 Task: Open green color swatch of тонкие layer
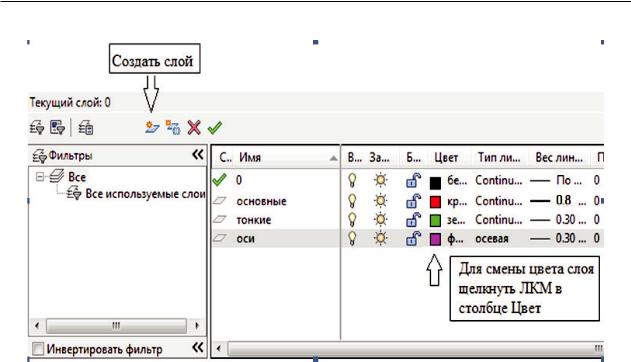point(435,220)
